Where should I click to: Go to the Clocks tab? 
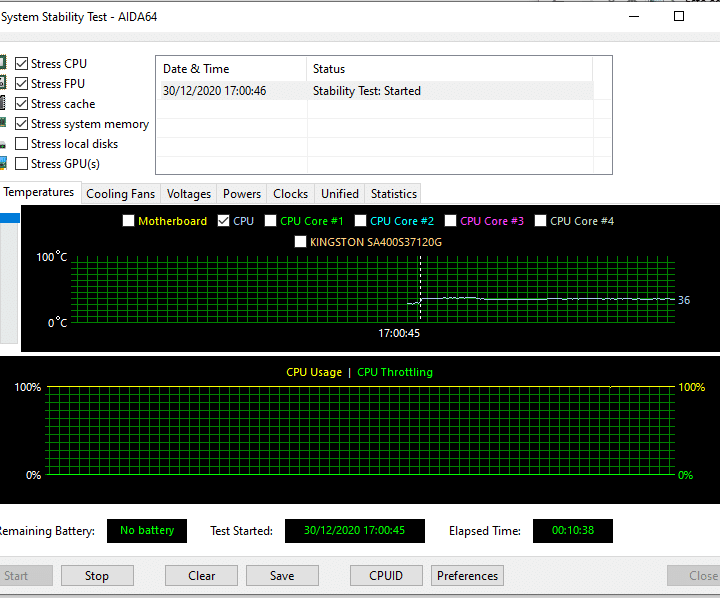pyautogui.click(x=291, y=194)
